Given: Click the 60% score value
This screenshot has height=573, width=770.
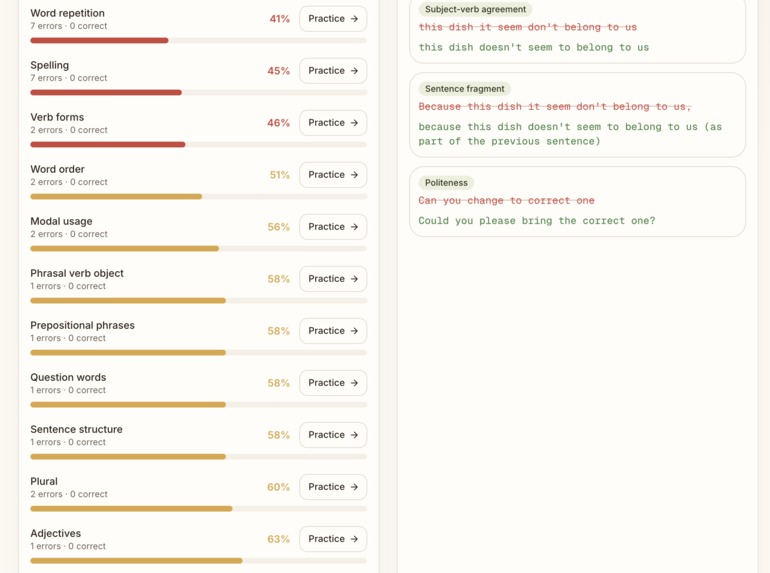Looking at the screenshot, I should click(278, 488).
